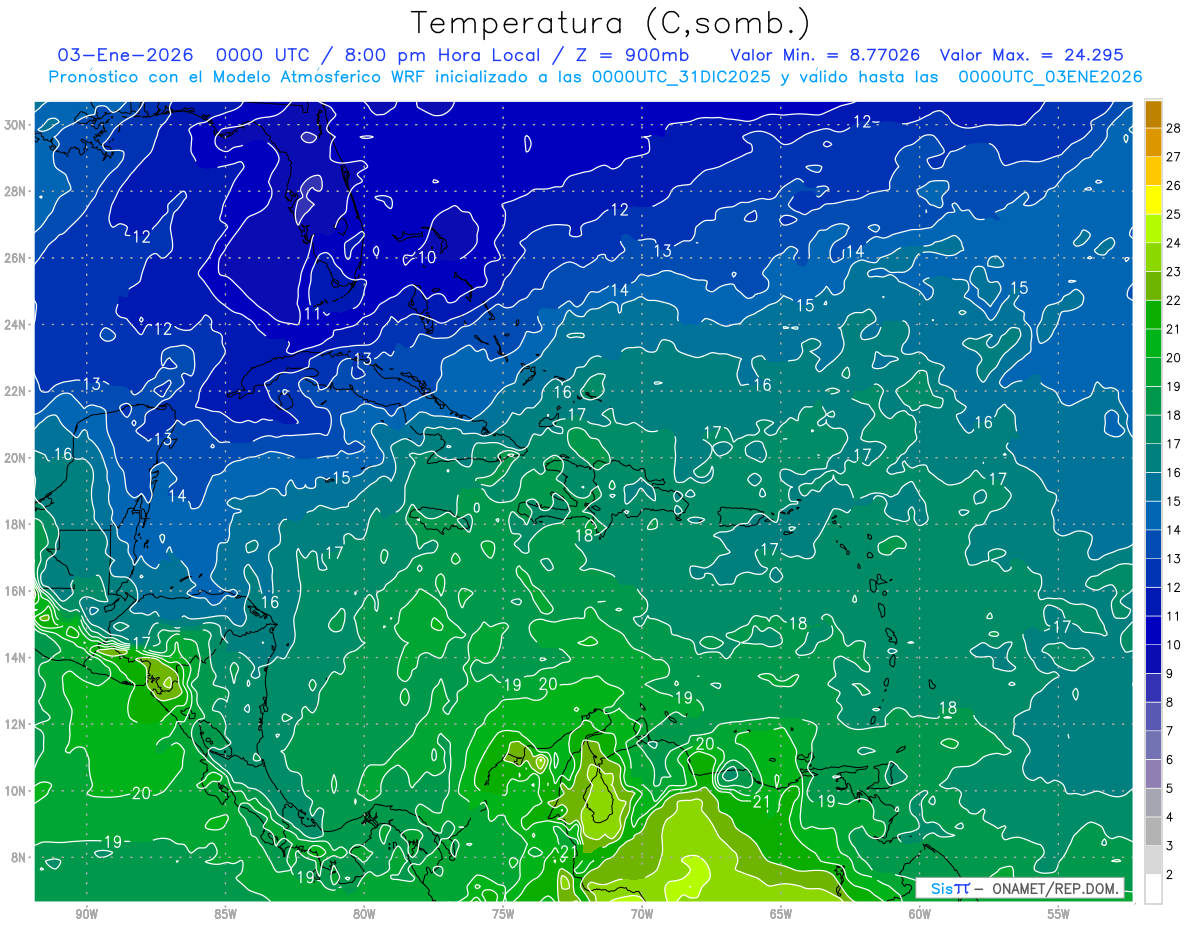Click the color scale label "22"
The height and width of the screenshot is (927, 1200).
coord(1174,300)
